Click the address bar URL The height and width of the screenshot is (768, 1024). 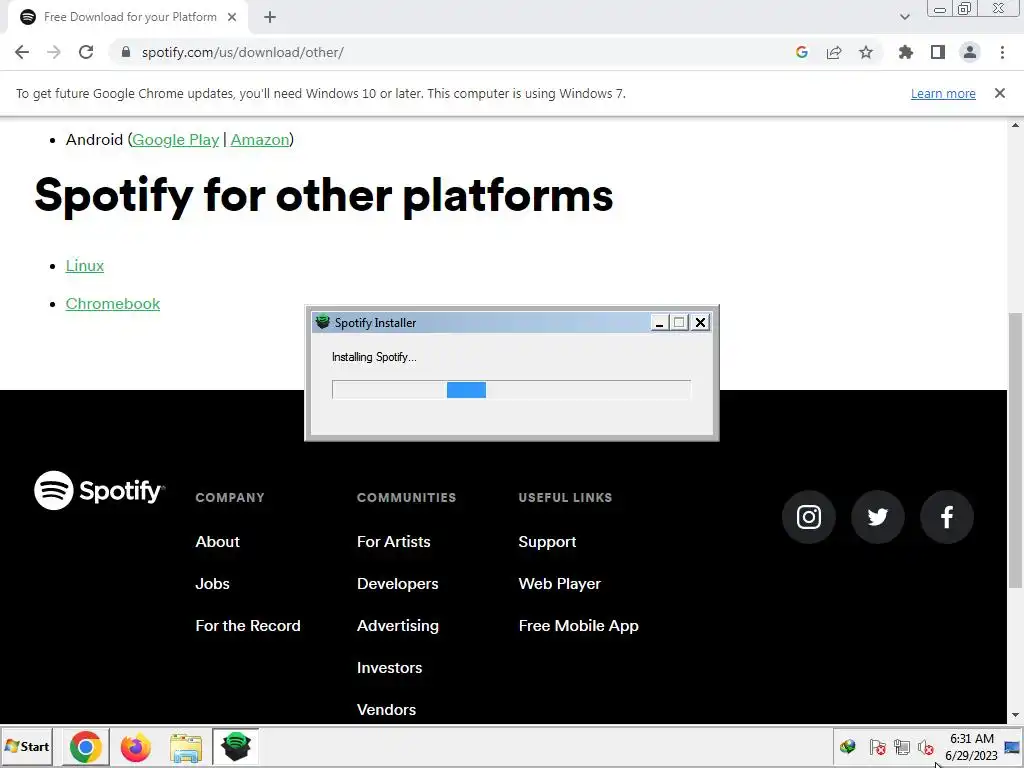pyautogui.click(x=242, y=52)
